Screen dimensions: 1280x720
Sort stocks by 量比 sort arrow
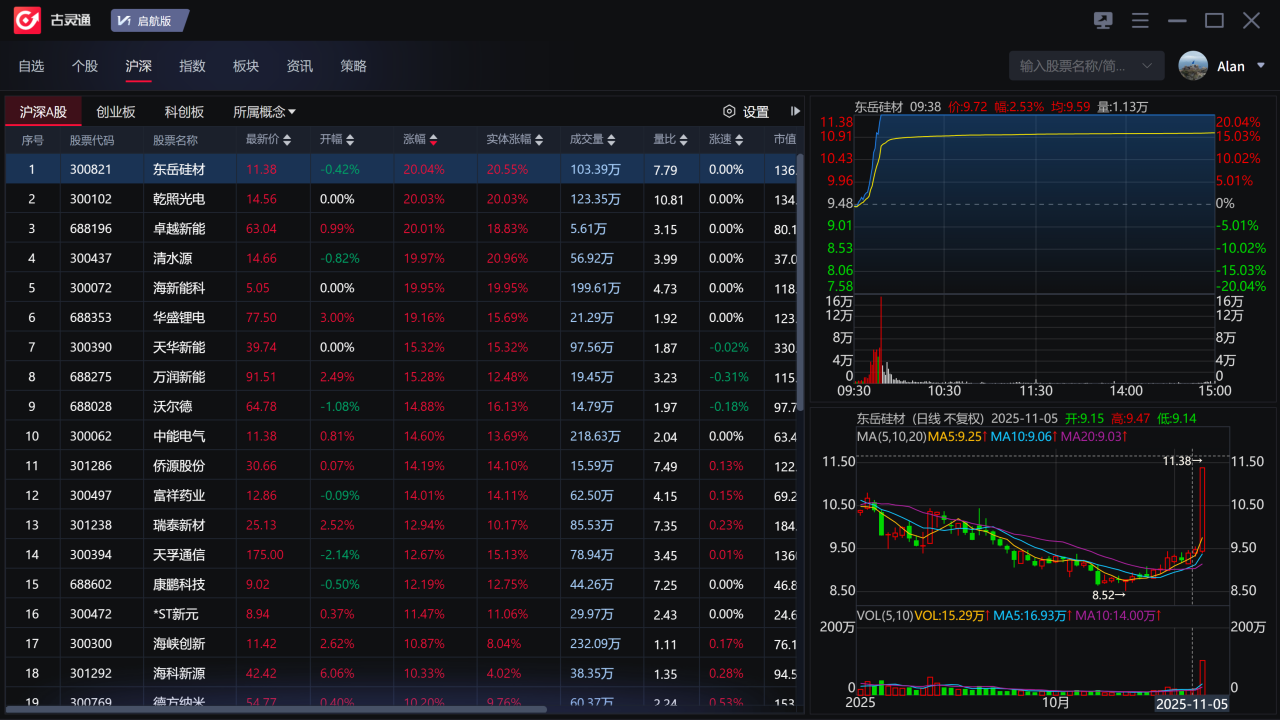686,140
